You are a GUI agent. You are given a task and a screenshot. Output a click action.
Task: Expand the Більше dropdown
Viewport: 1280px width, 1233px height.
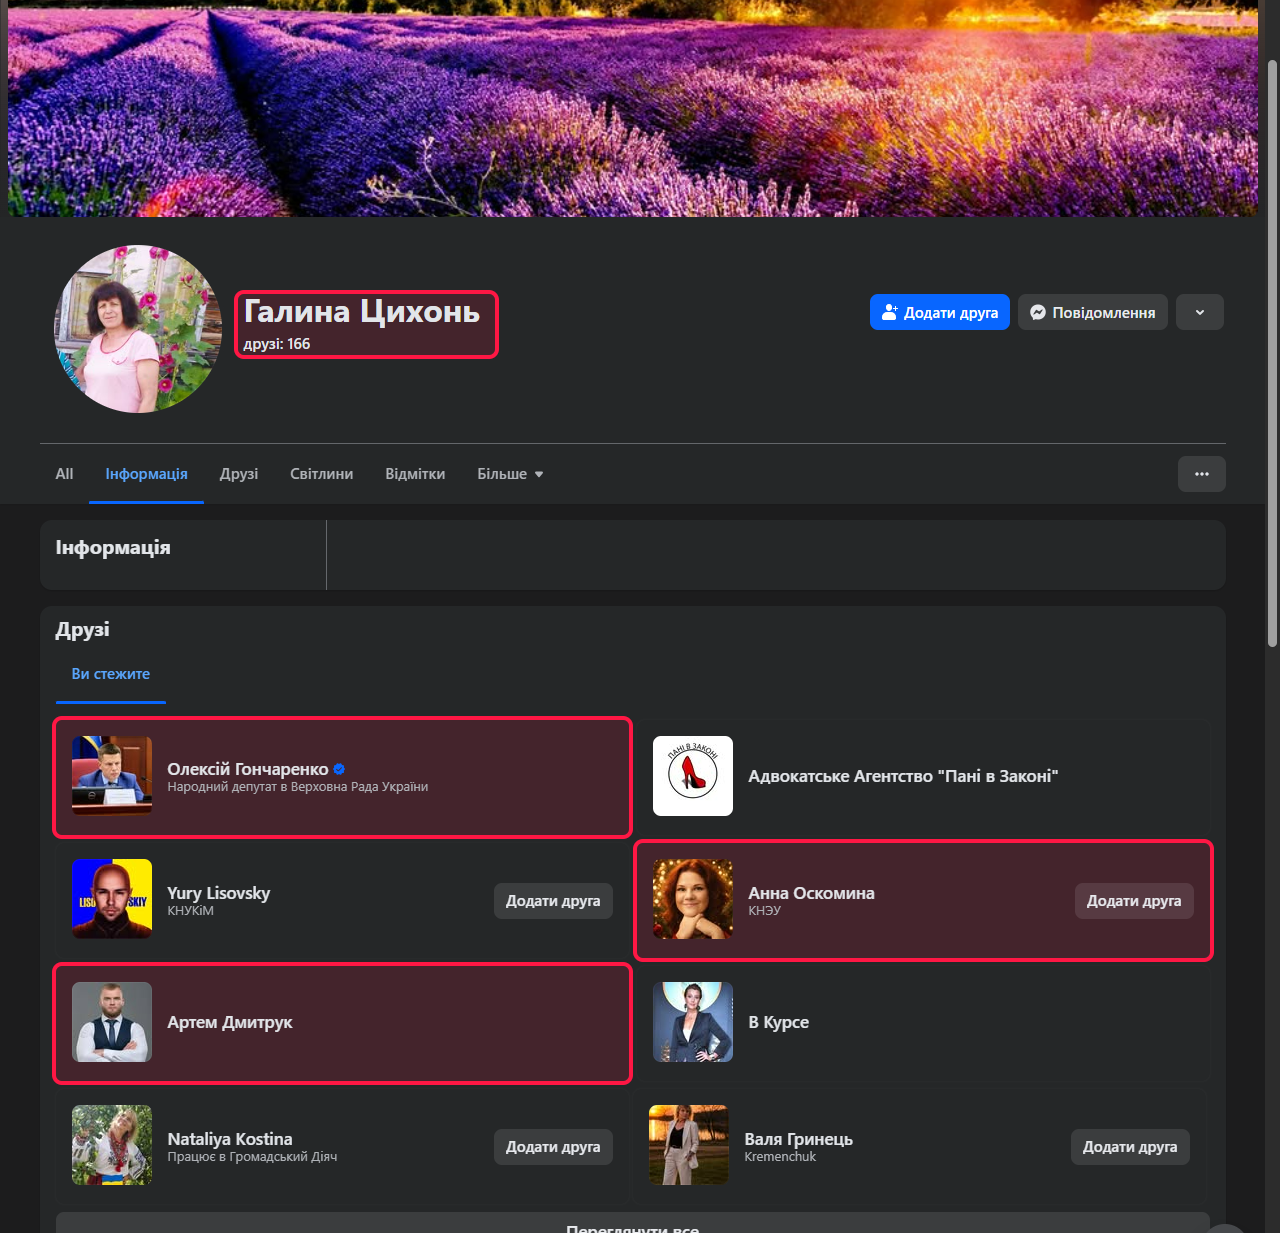(510, 474)
